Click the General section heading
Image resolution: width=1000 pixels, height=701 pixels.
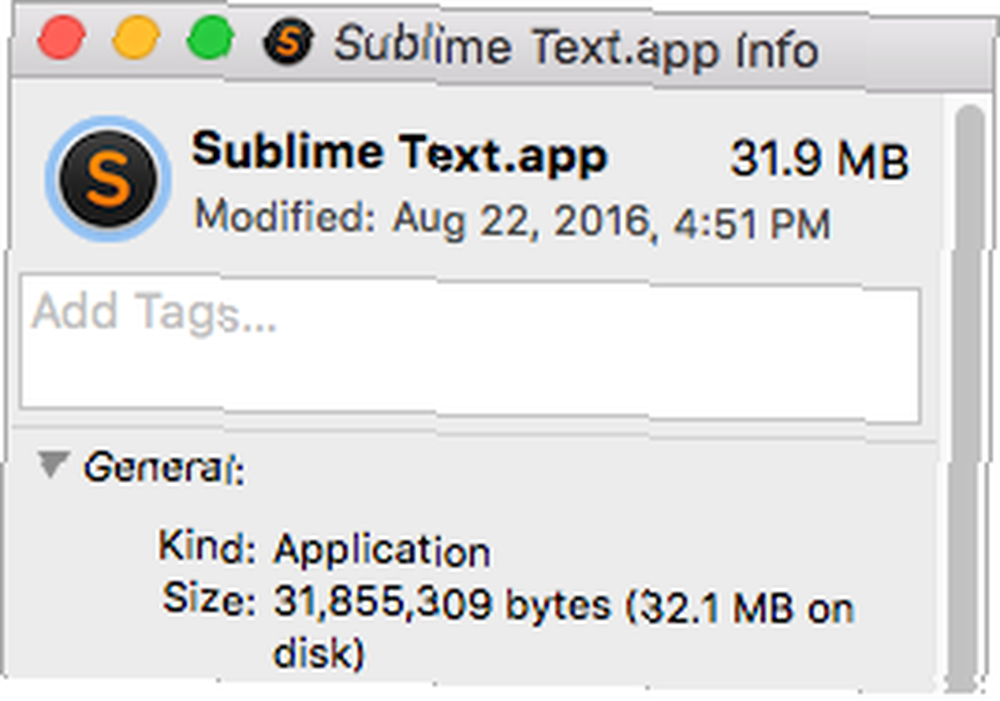coord(164,468)
